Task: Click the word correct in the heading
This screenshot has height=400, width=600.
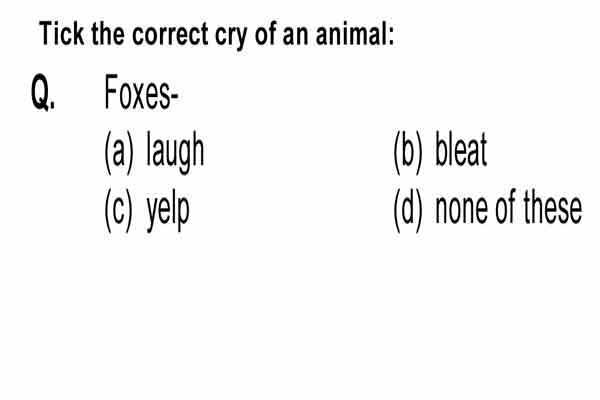Action: tap(170, 34)
